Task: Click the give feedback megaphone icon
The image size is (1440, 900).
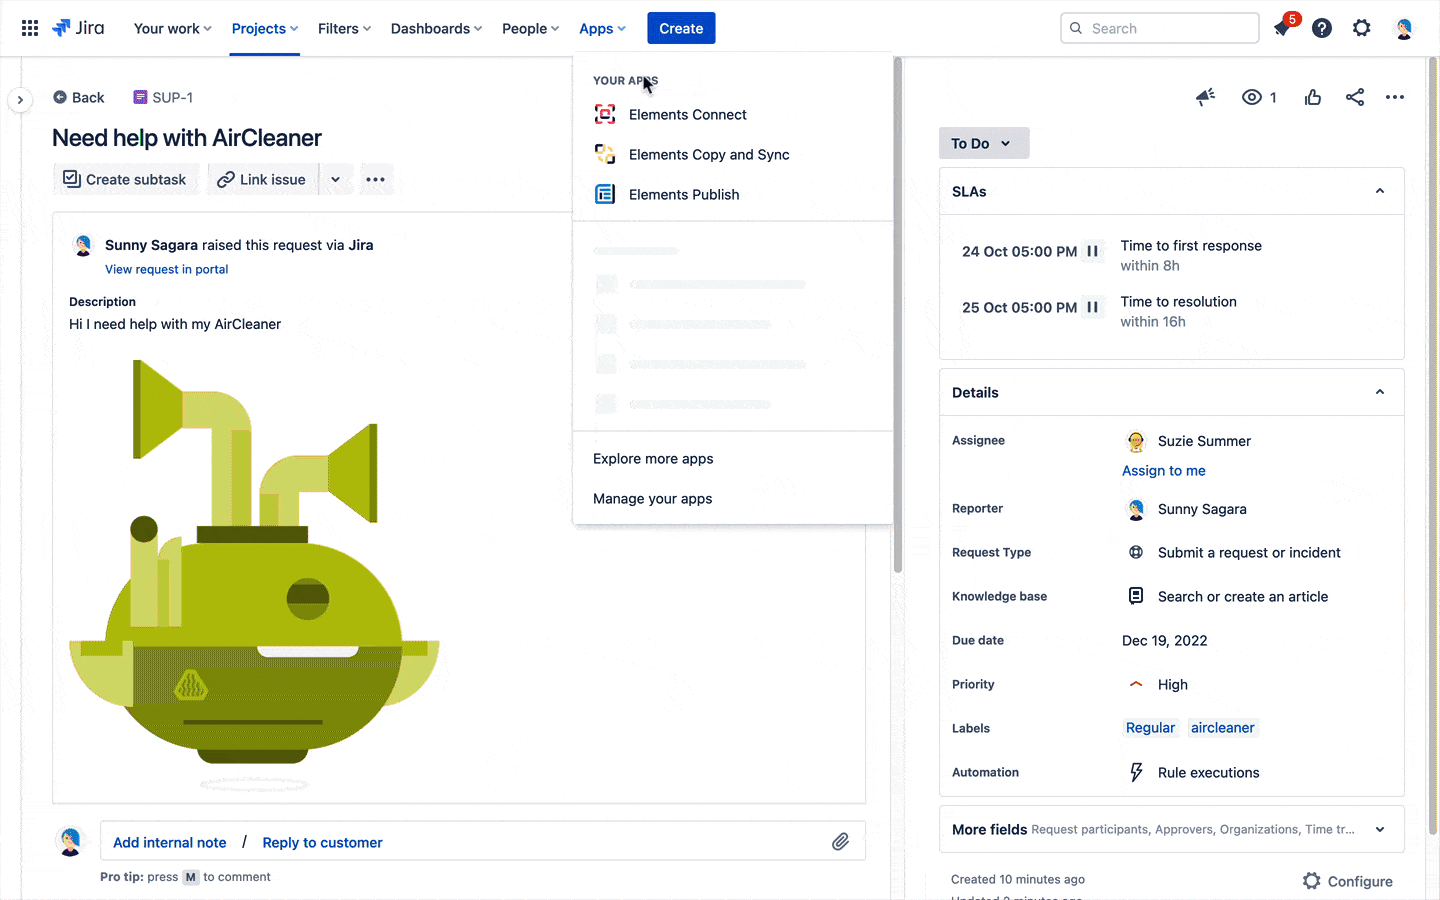Action: [x=1206, y=97]
